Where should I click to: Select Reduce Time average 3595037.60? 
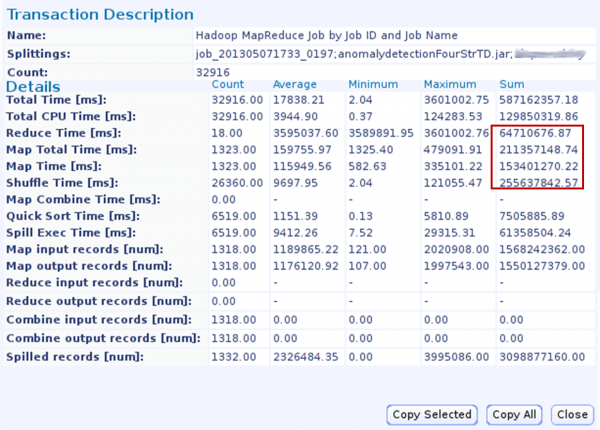(x=306, y=133)
